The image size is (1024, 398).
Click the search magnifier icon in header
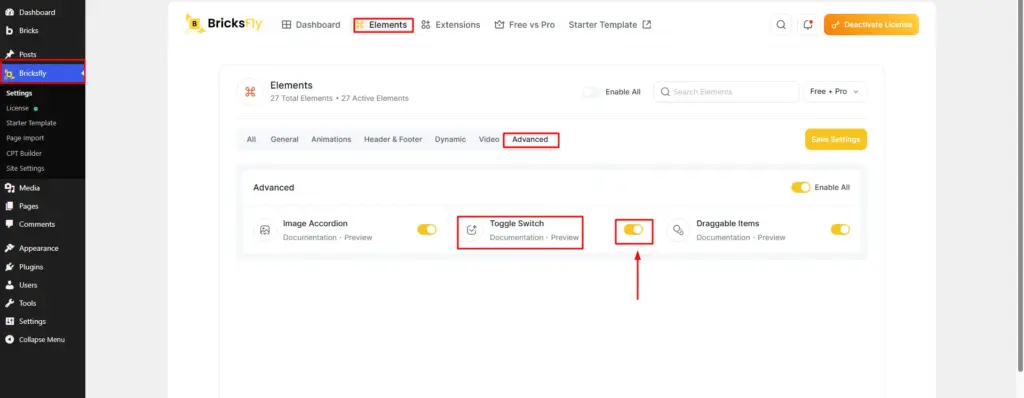click(780, 25)
